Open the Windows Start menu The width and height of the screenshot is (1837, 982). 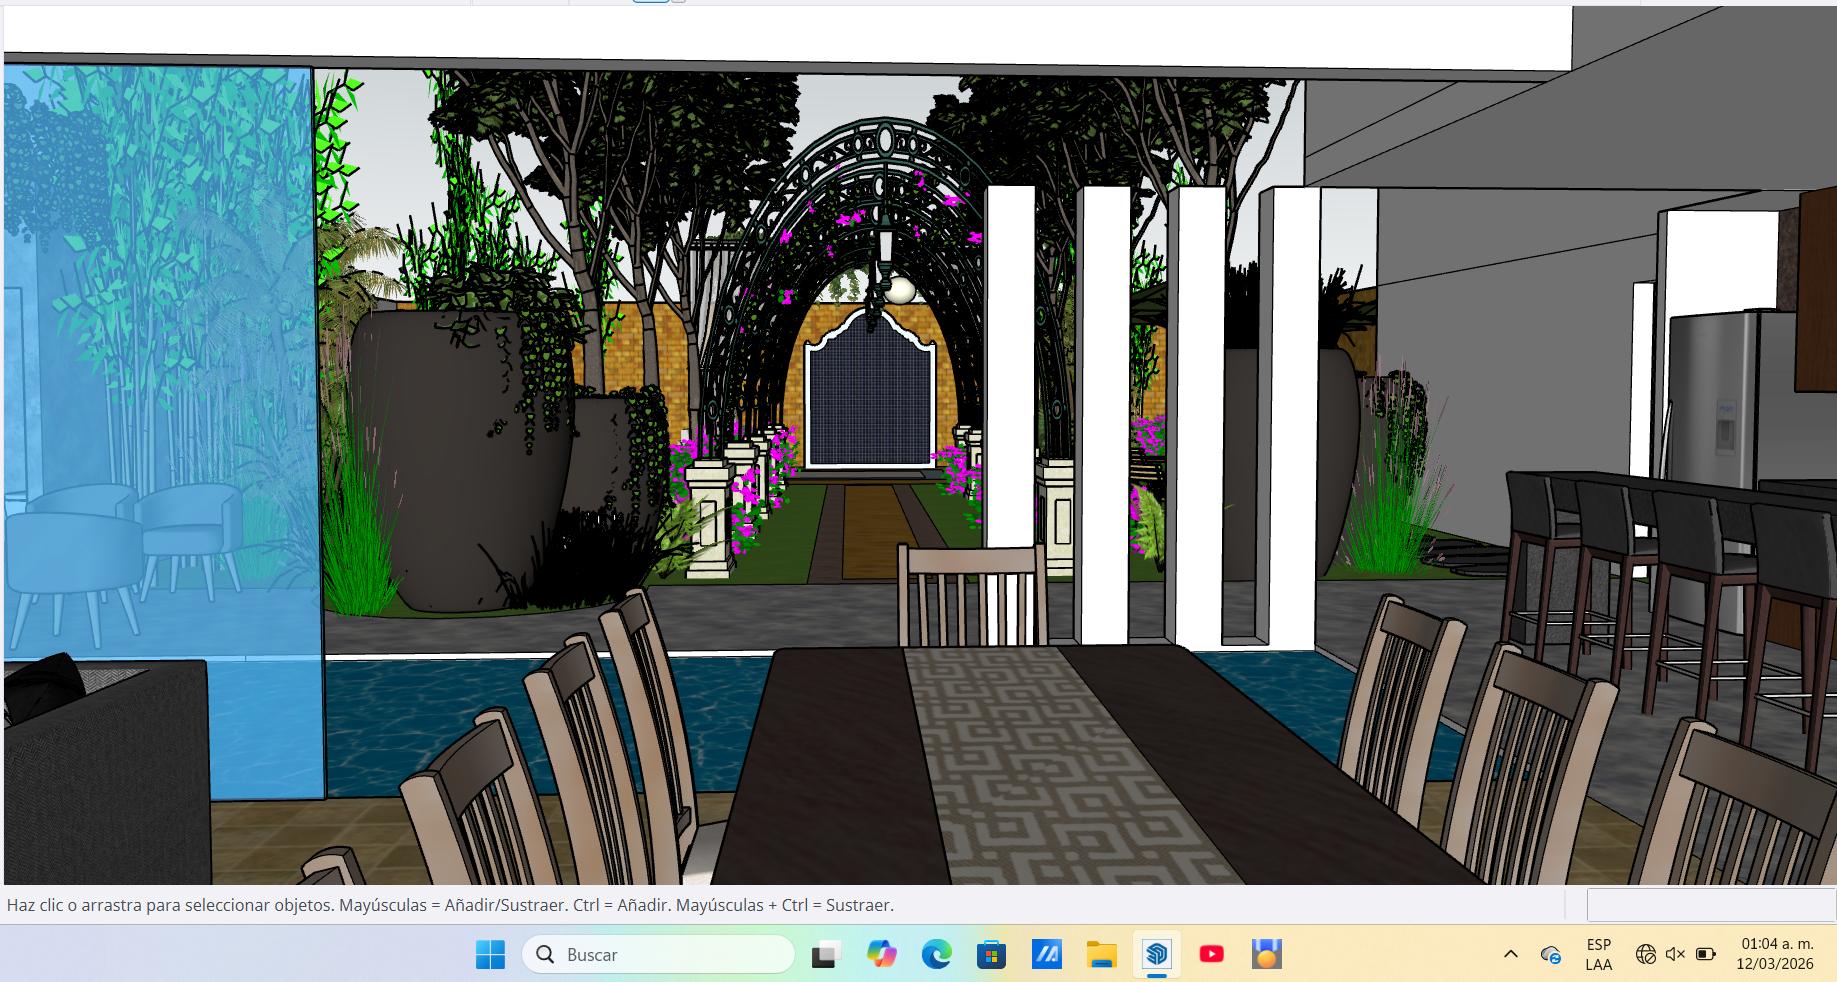490,955
